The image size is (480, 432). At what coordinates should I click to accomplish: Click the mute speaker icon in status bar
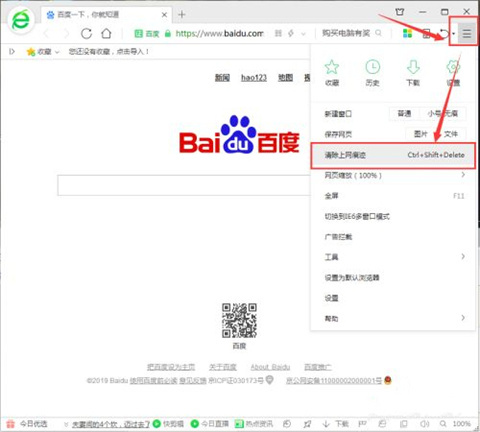point(424,424)
